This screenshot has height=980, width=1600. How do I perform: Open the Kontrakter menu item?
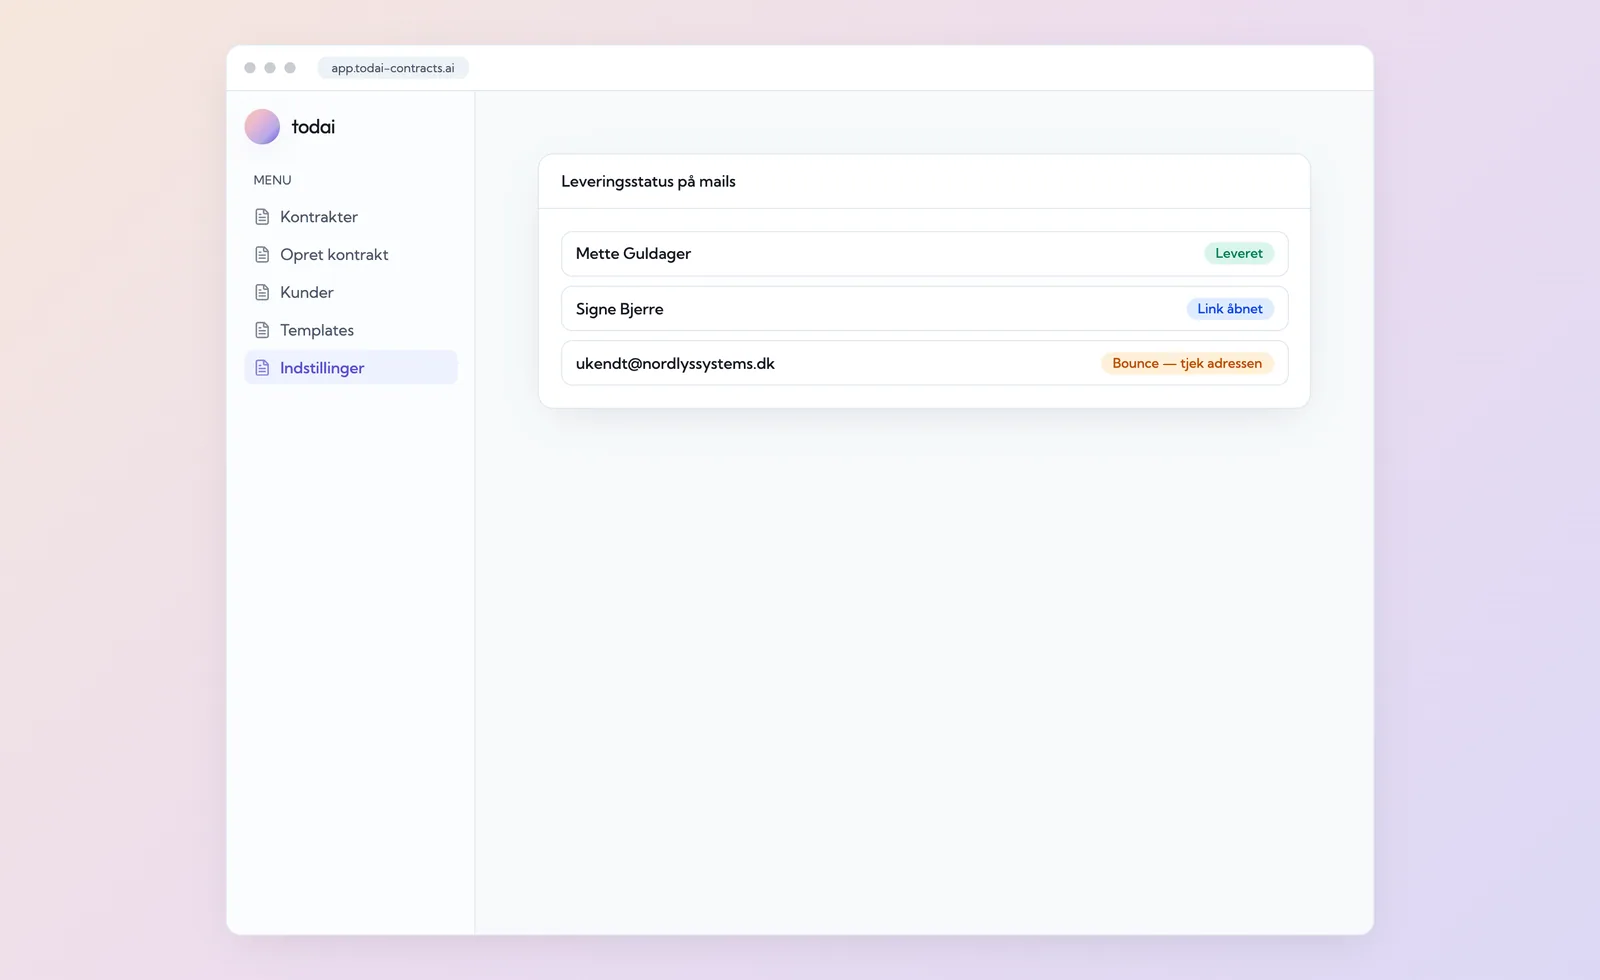point(351,217)
